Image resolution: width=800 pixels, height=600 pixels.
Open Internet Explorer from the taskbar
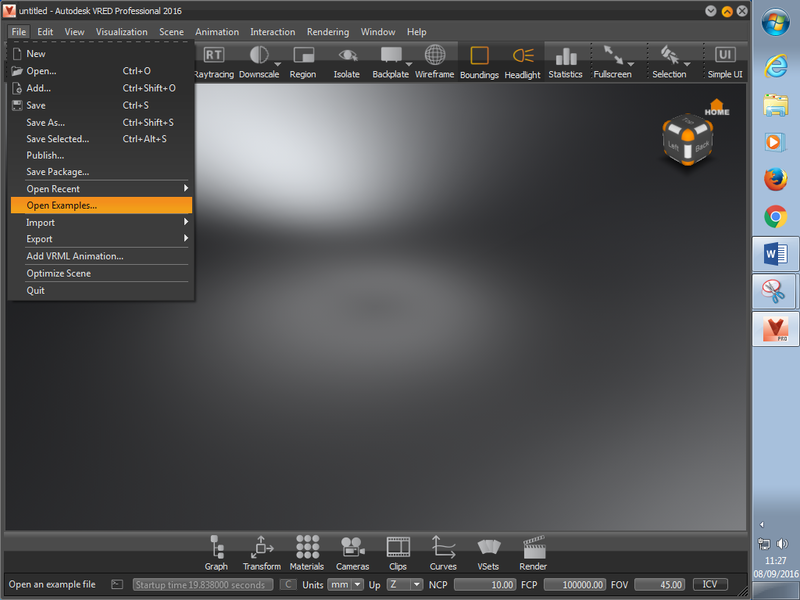[776, 65]
